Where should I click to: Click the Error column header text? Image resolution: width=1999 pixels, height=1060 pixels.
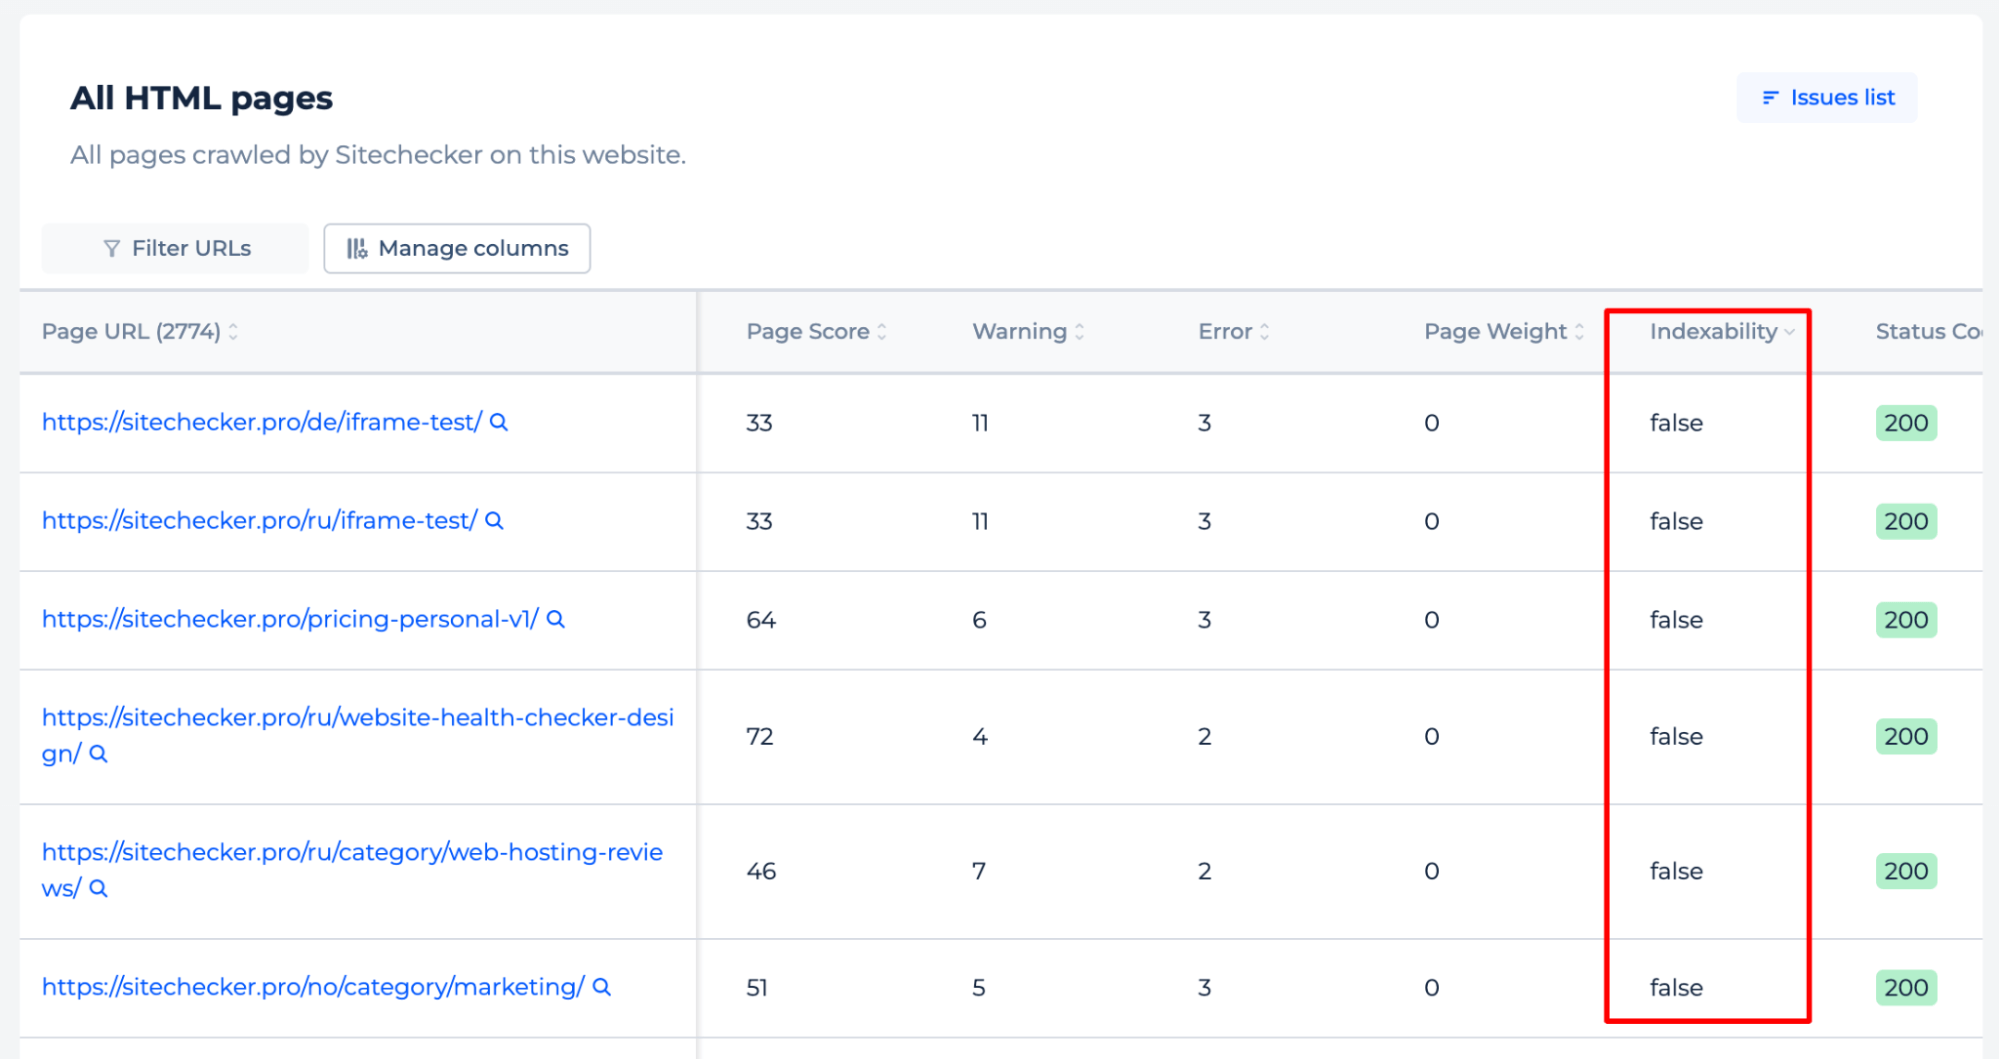1225,332
